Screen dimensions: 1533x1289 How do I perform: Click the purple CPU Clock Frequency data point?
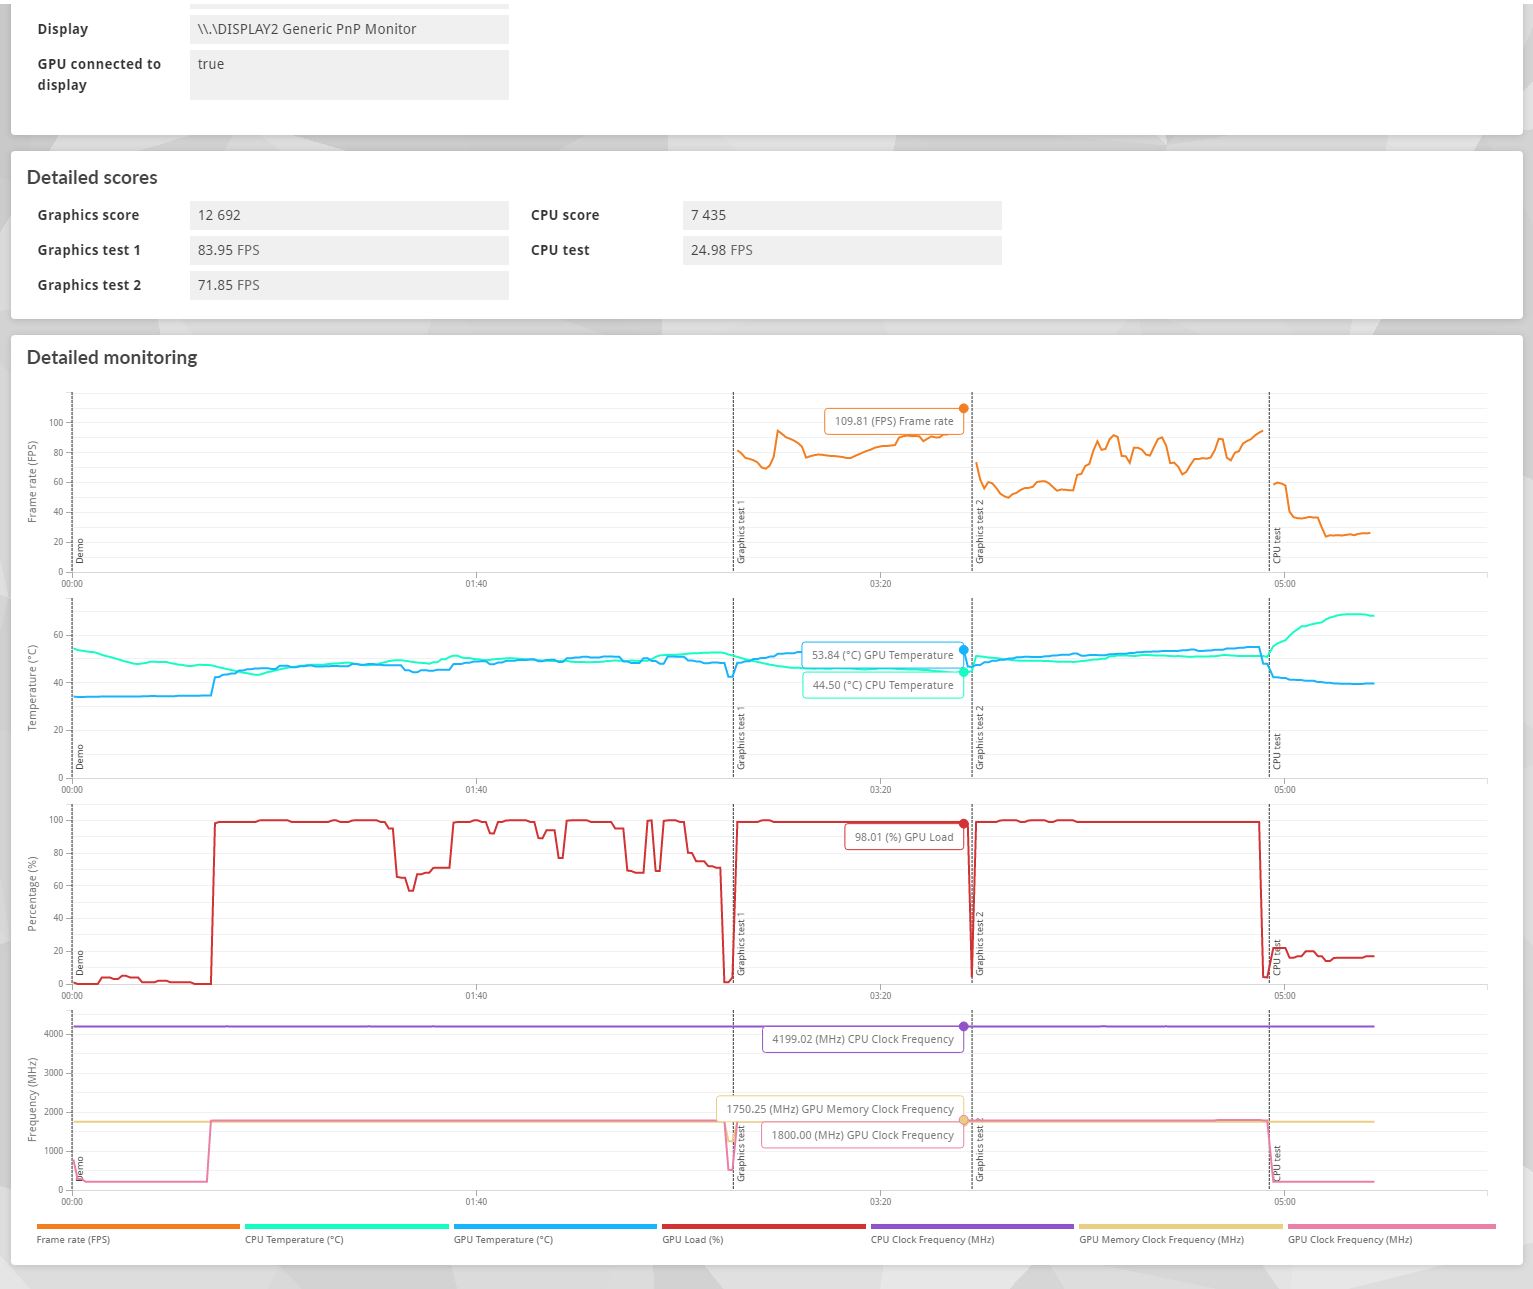point(964,1026)
